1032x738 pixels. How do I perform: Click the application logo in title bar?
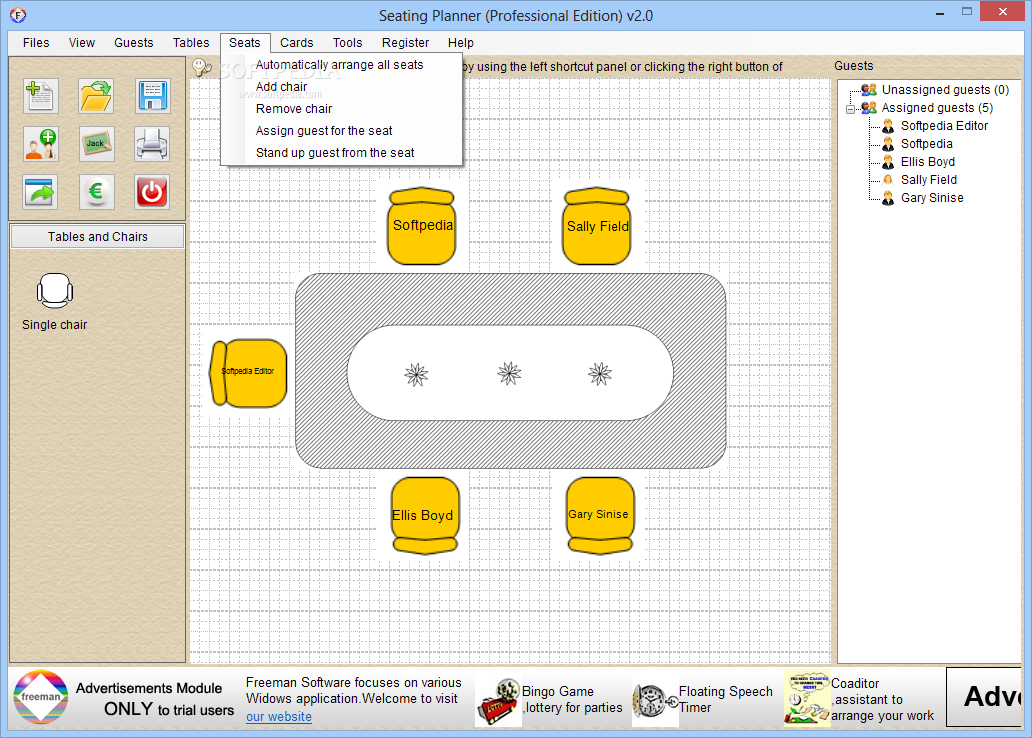point(18,14)
